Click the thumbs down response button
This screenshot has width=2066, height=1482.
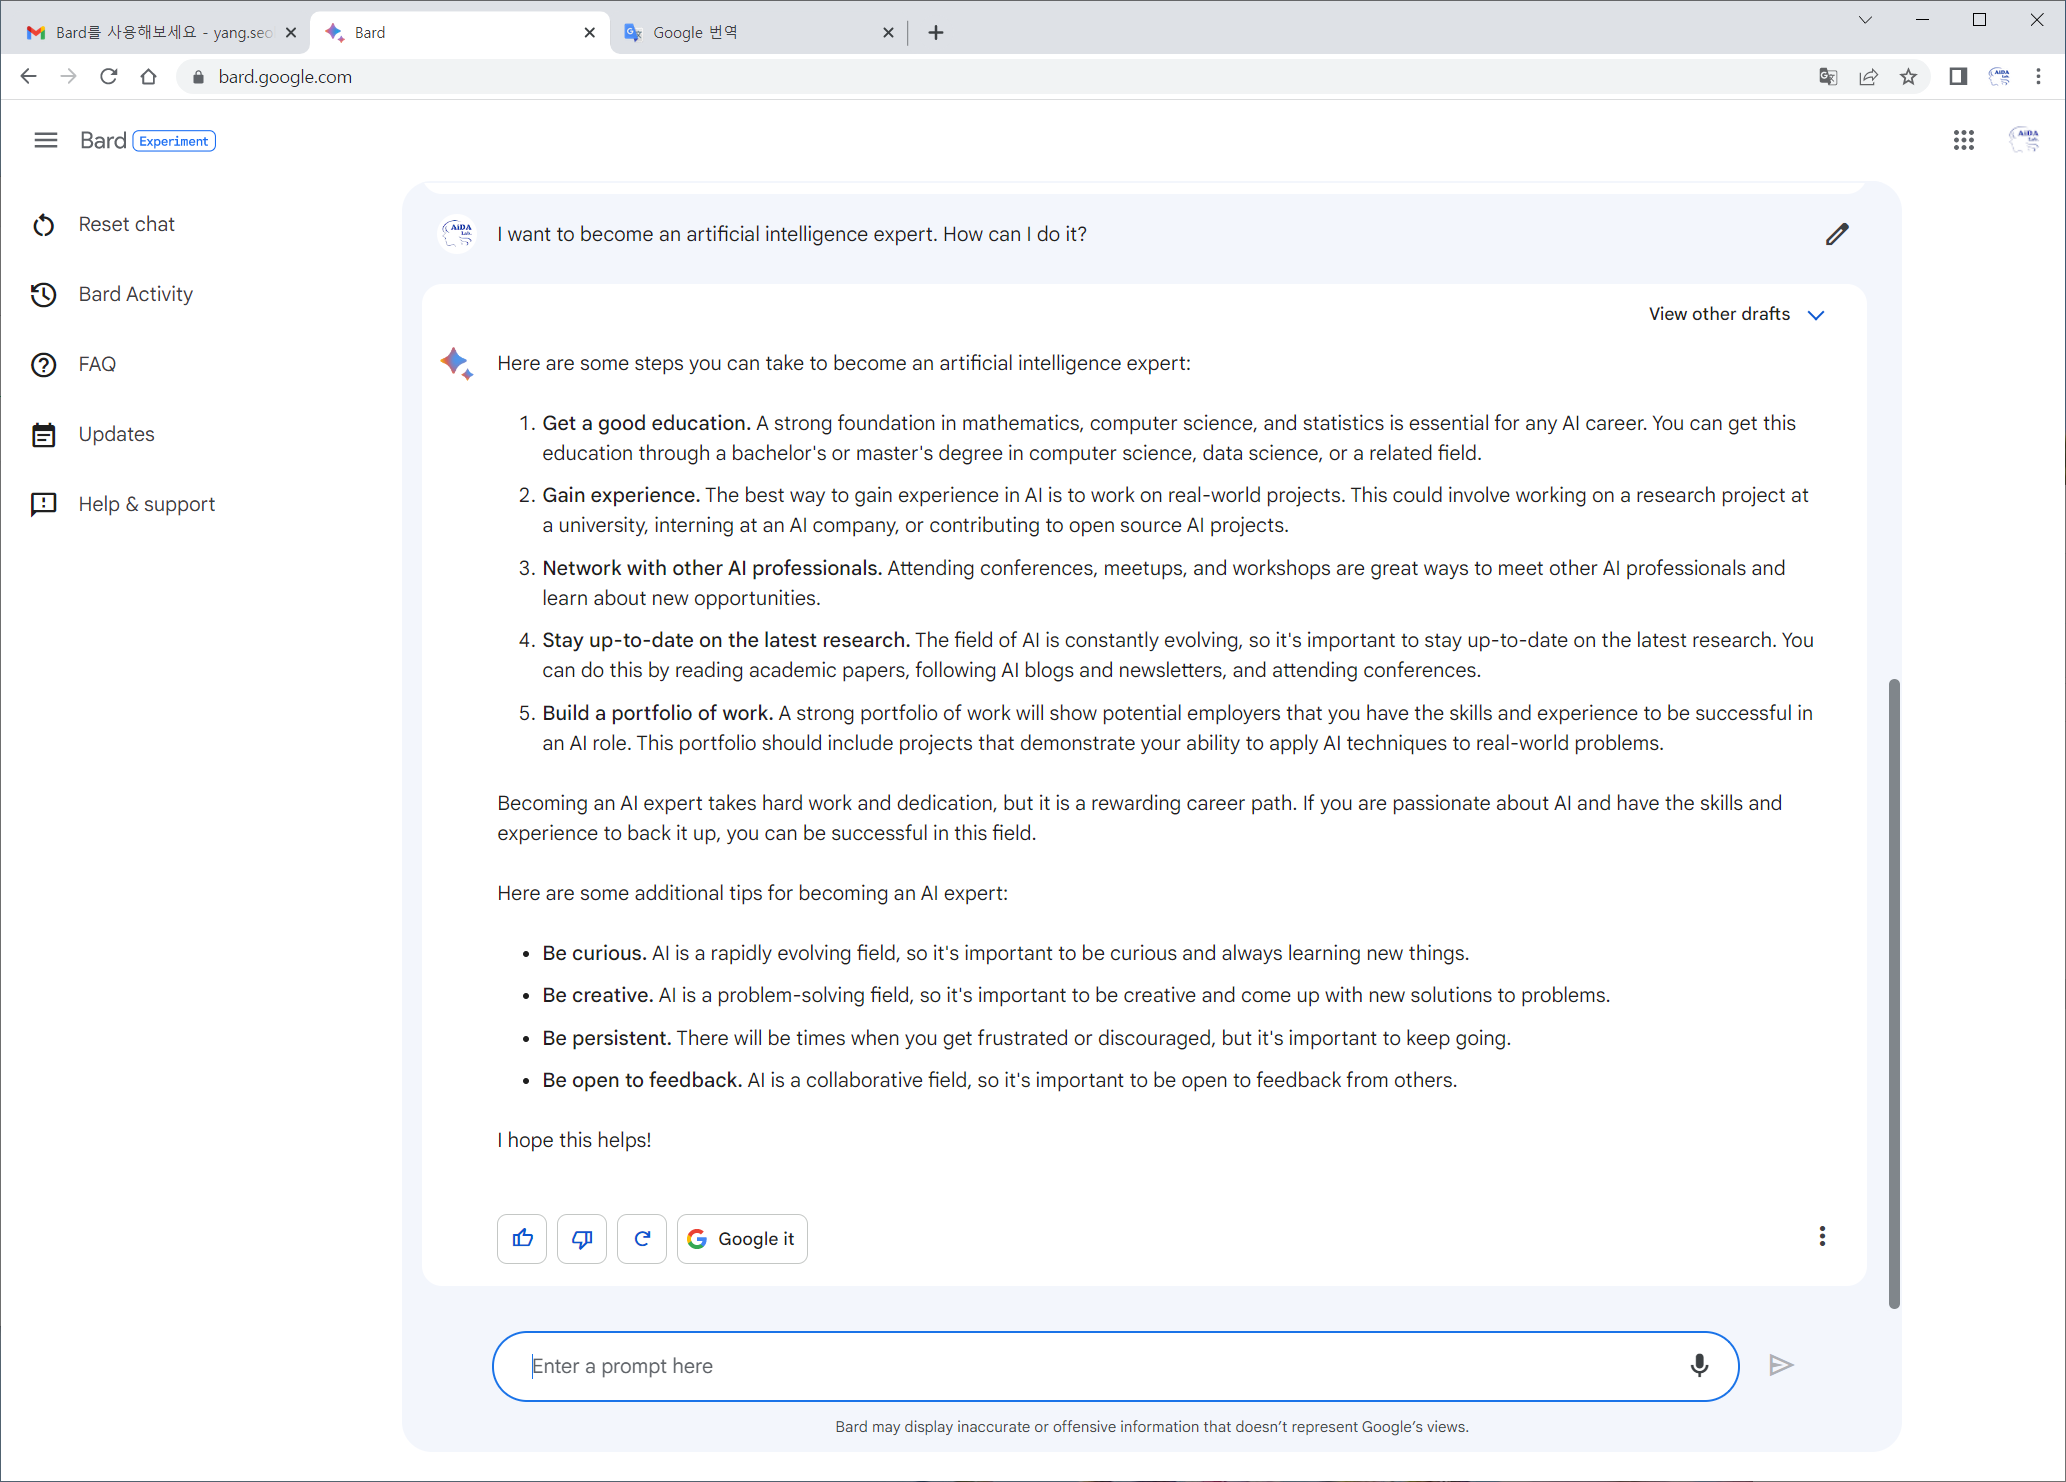pos(582,1239)
